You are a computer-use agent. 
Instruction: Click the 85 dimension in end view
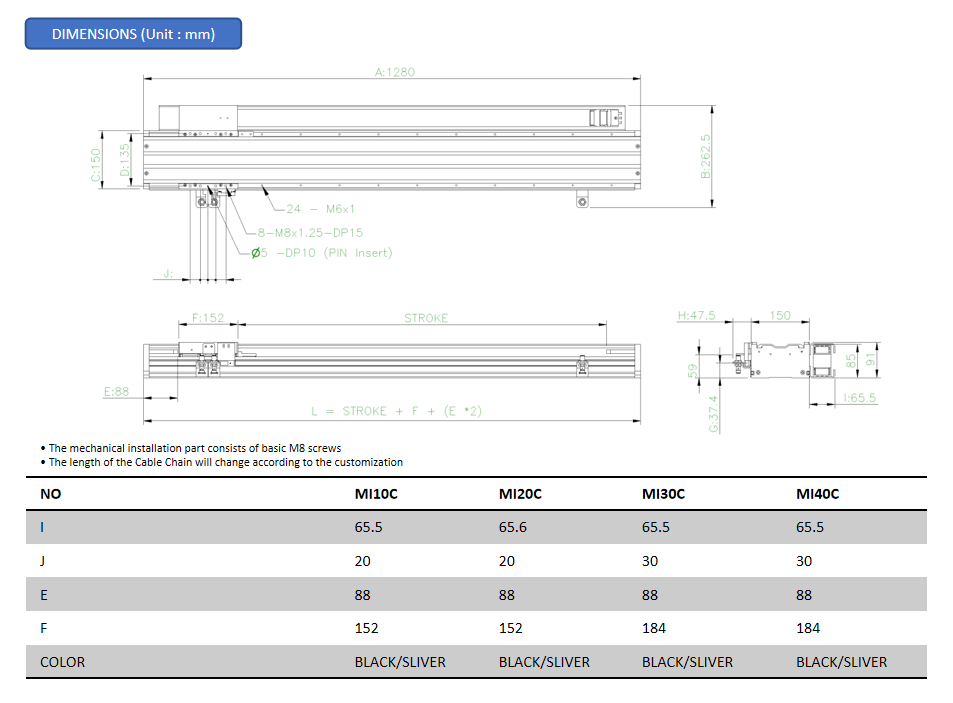[851, 360]
